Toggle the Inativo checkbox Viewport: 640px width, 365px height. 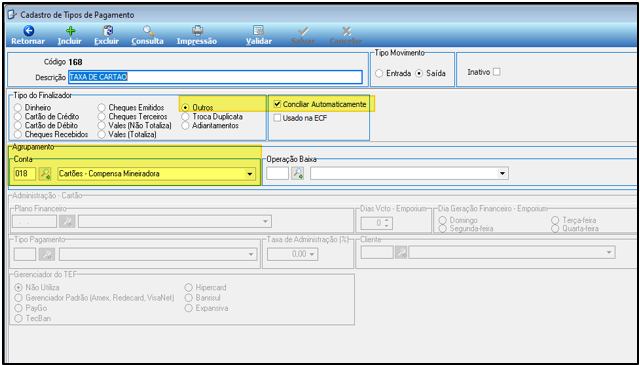click(x=496, y=72)
